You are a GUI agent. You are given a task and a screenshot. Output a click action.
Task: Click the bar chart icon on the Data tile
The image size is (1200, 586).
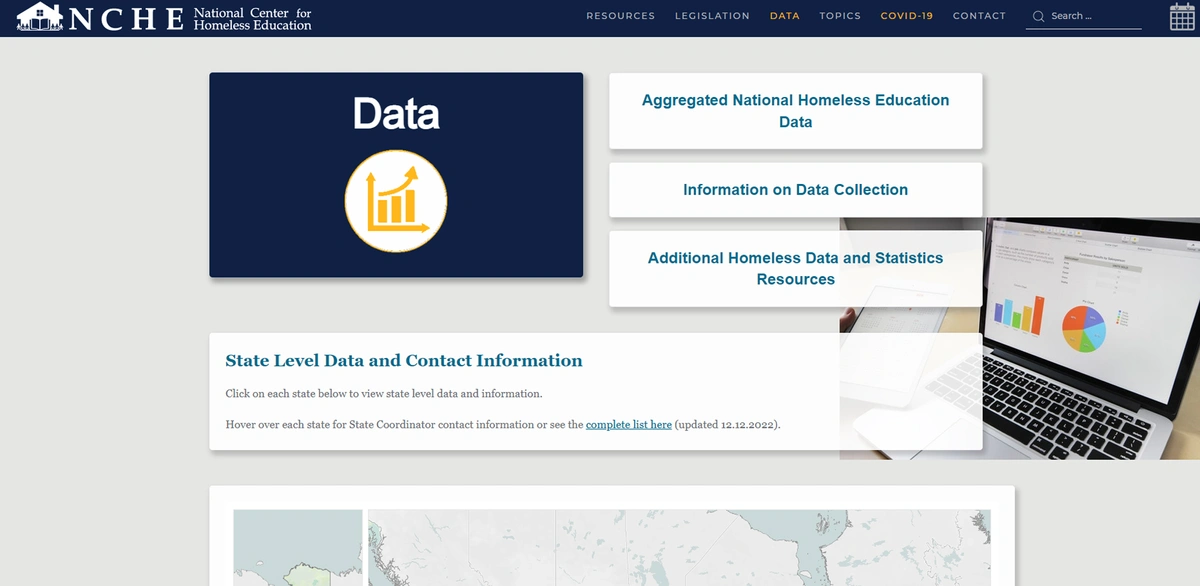pos(396,200)
